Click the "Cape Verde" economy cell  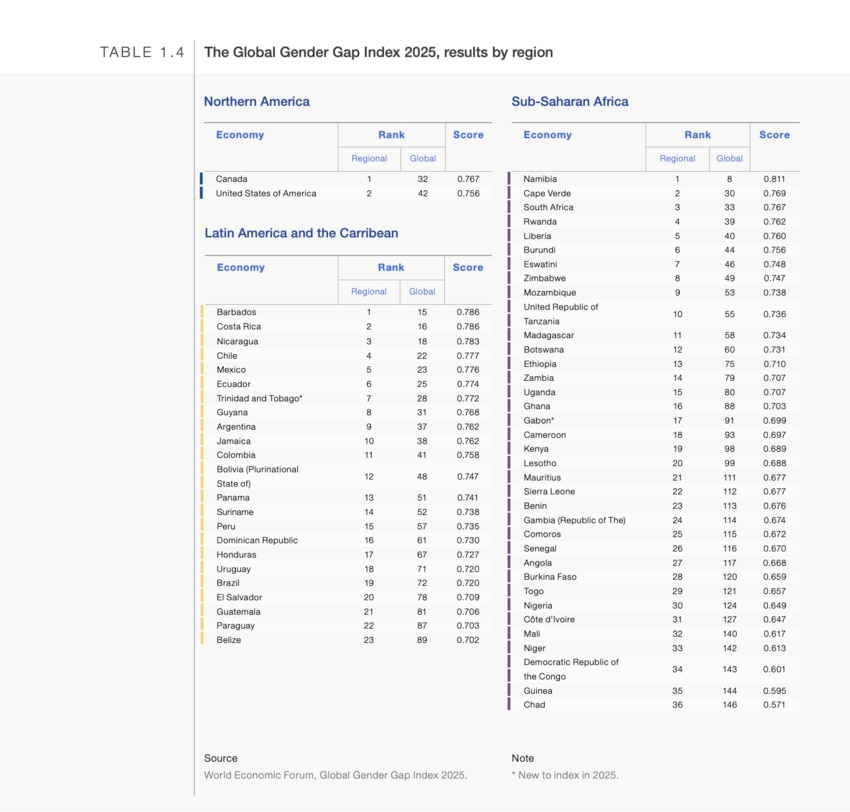click(x=547, y=194)
